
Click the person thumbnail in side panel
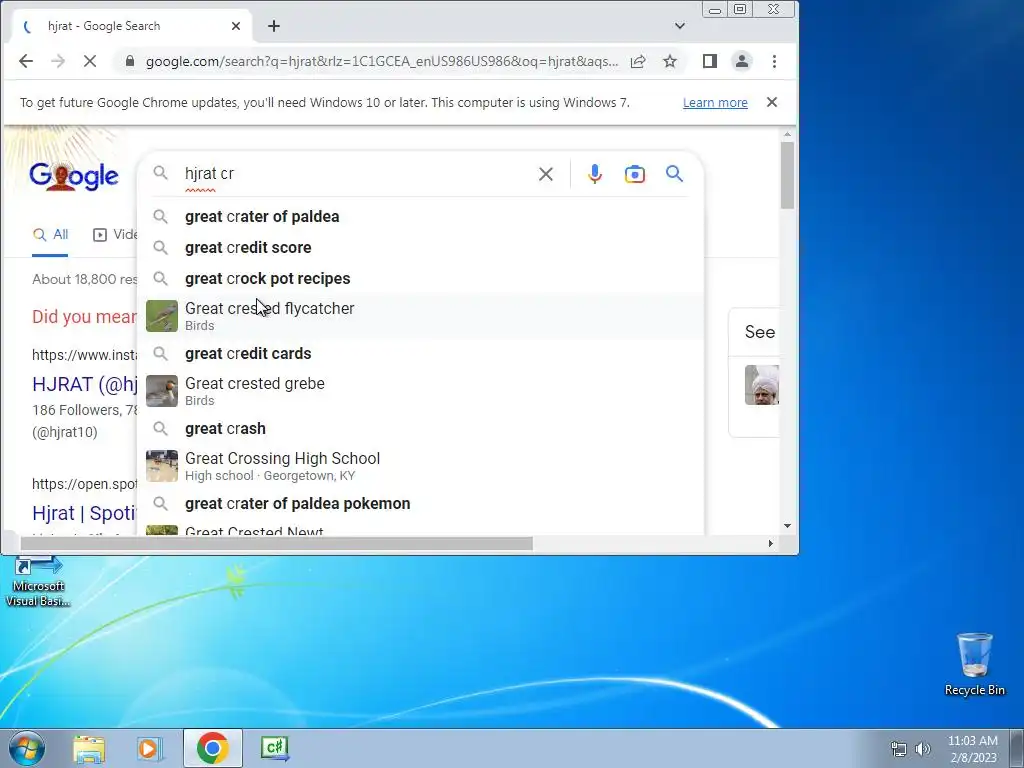(x=761, y=385)
